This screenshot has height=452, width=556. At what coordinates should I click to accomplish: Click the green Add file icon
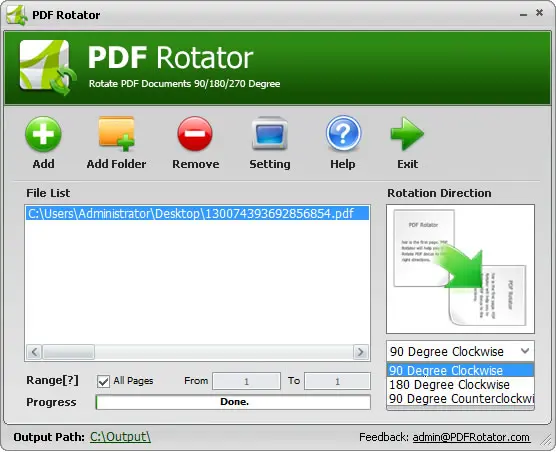click(43, 134)
